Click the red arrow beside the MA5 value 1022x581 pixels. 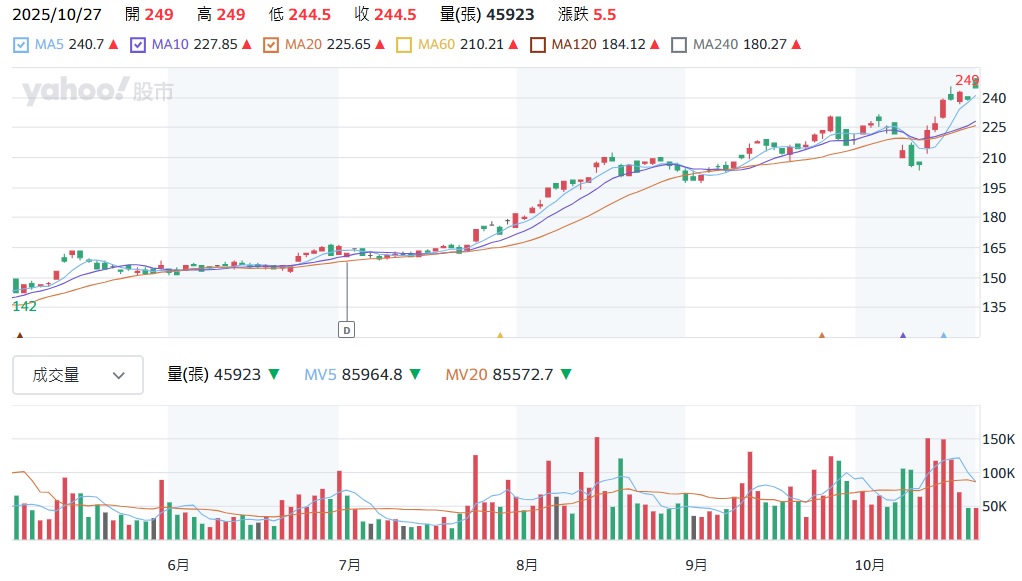click(113, 45)
